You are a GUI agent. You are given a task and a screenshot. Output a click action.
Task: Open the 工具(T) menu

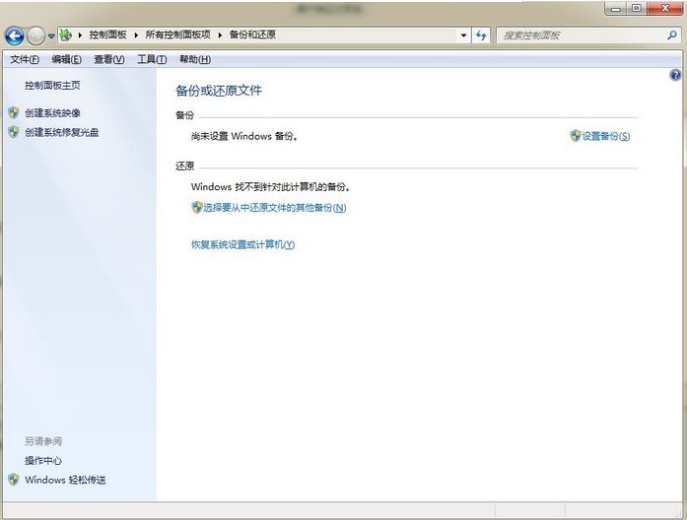152,59
